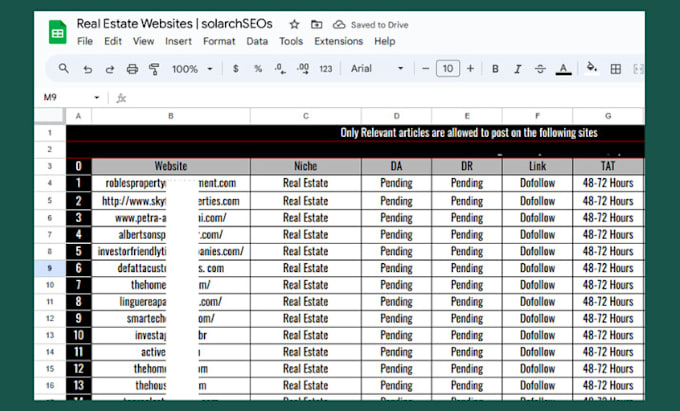
Task: Open the zoom 100% dropdown
Action: tap(192, 69)
